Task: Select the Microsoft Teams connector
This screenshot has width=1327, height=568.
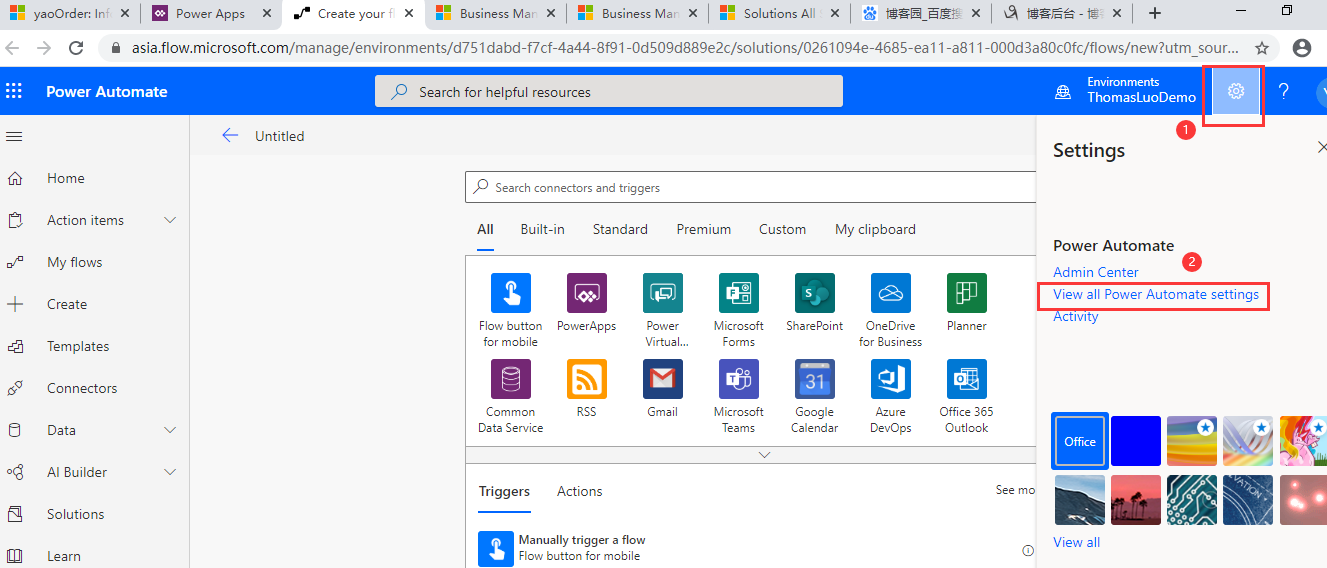Action: click(x=738, y=379)
